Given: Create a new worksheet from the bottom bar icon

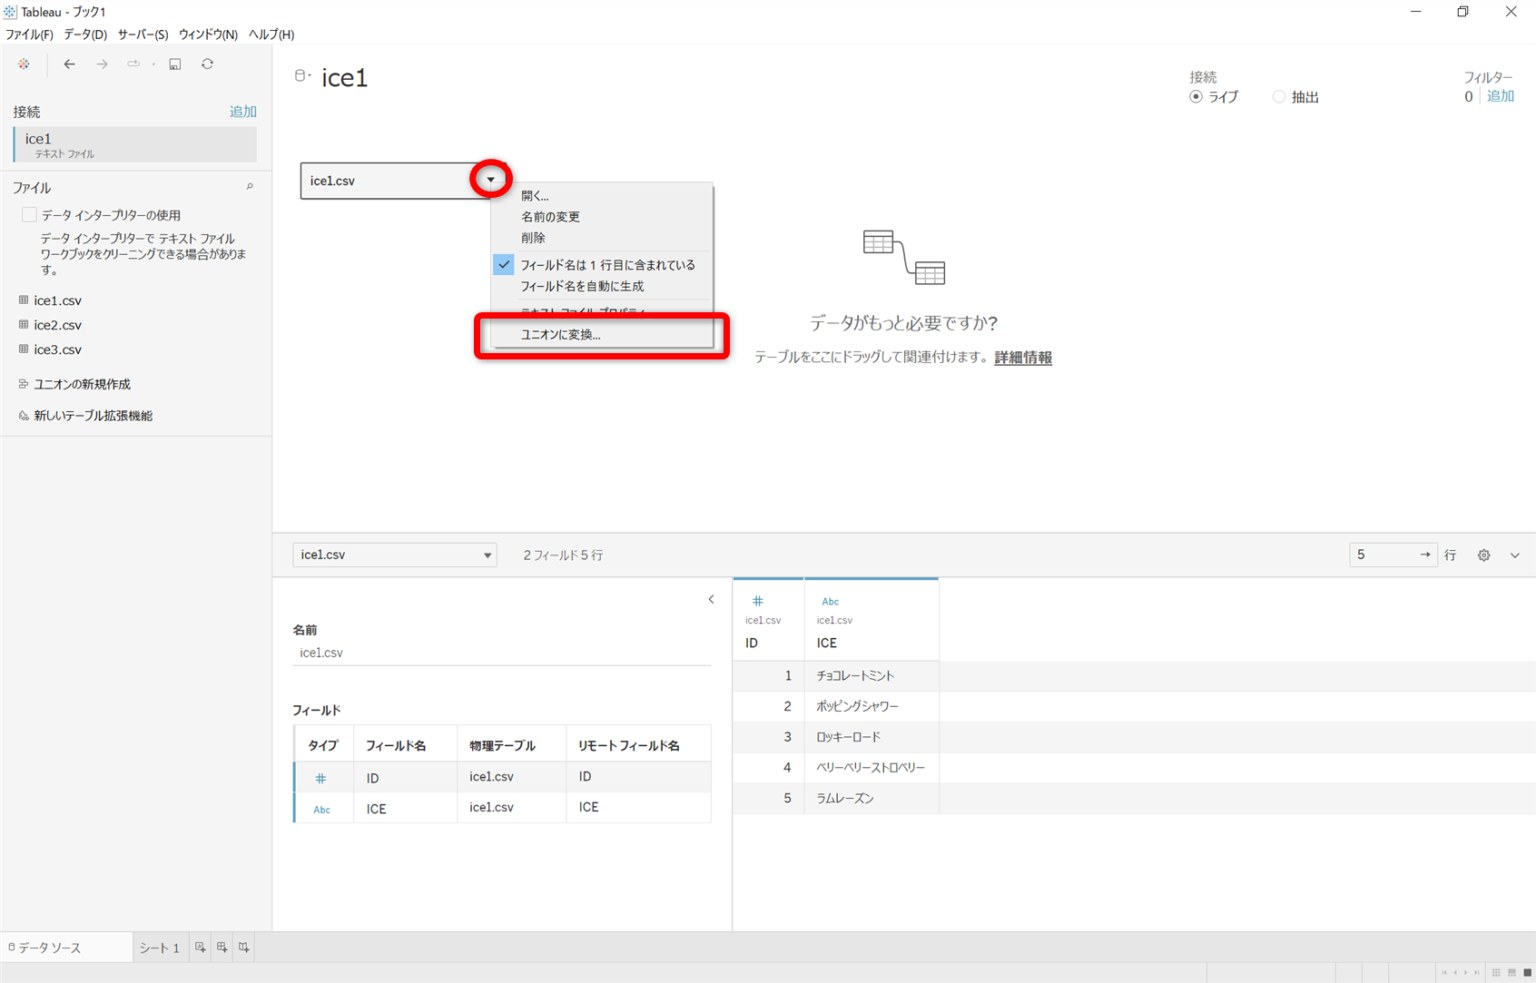Looking at the screenshot, I should click(x=199, y=947).
